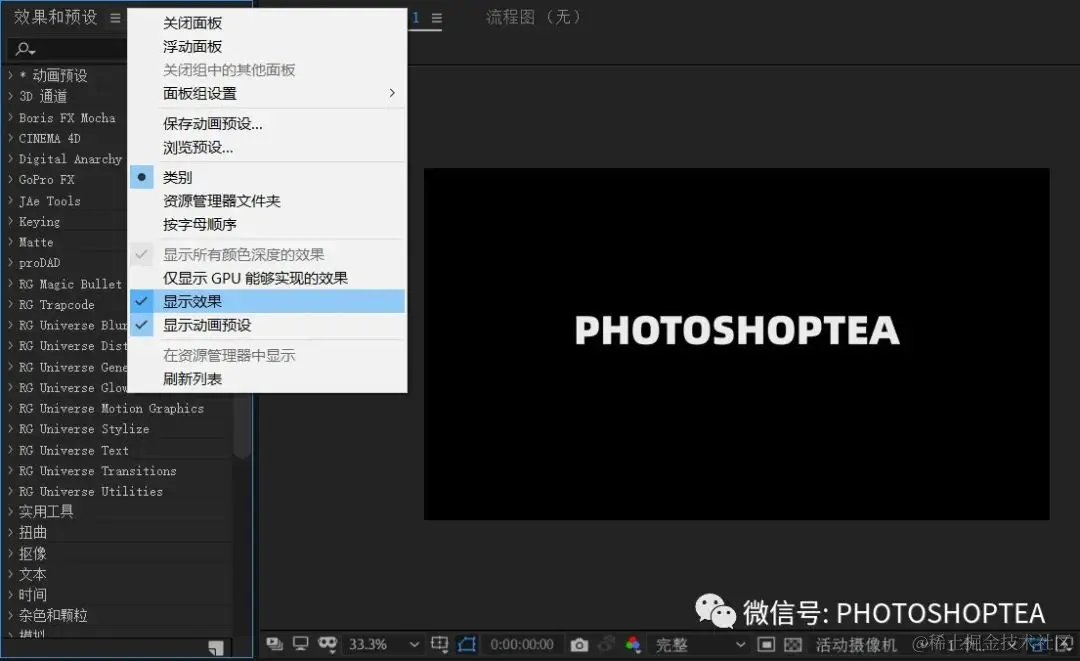Expand the 动画预设 category

[x=10, y=75]
